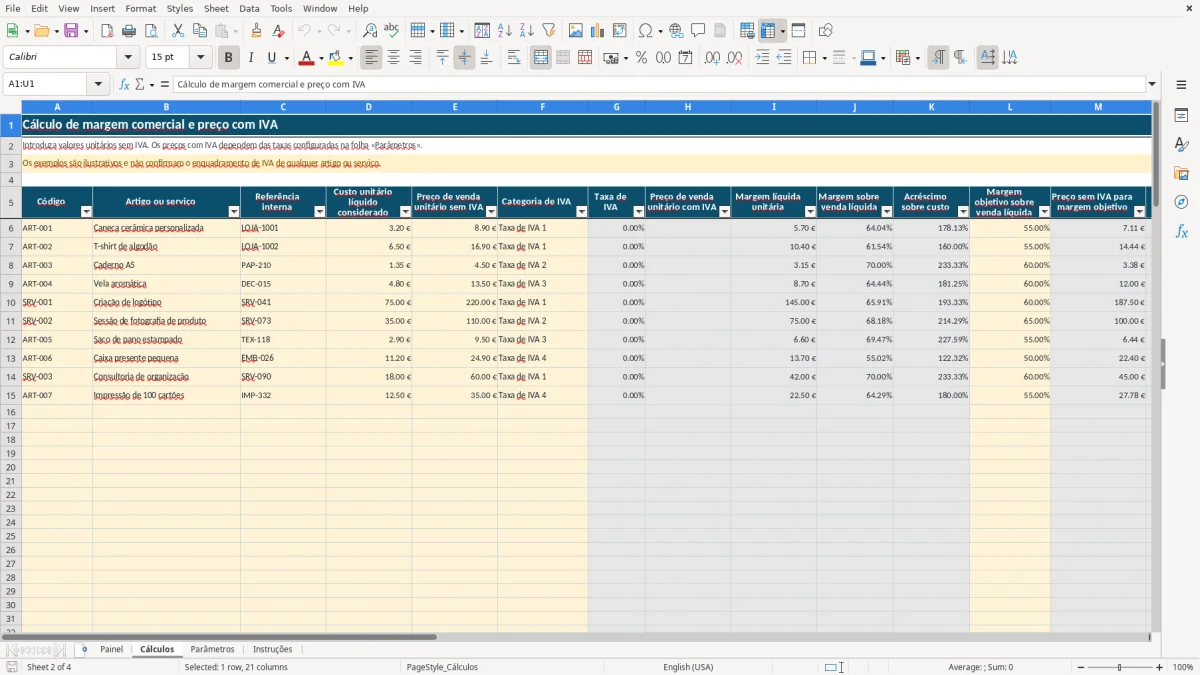Activate Clone Formatting paintbrush
1200x675 pixels.
(x=257, y=31)
